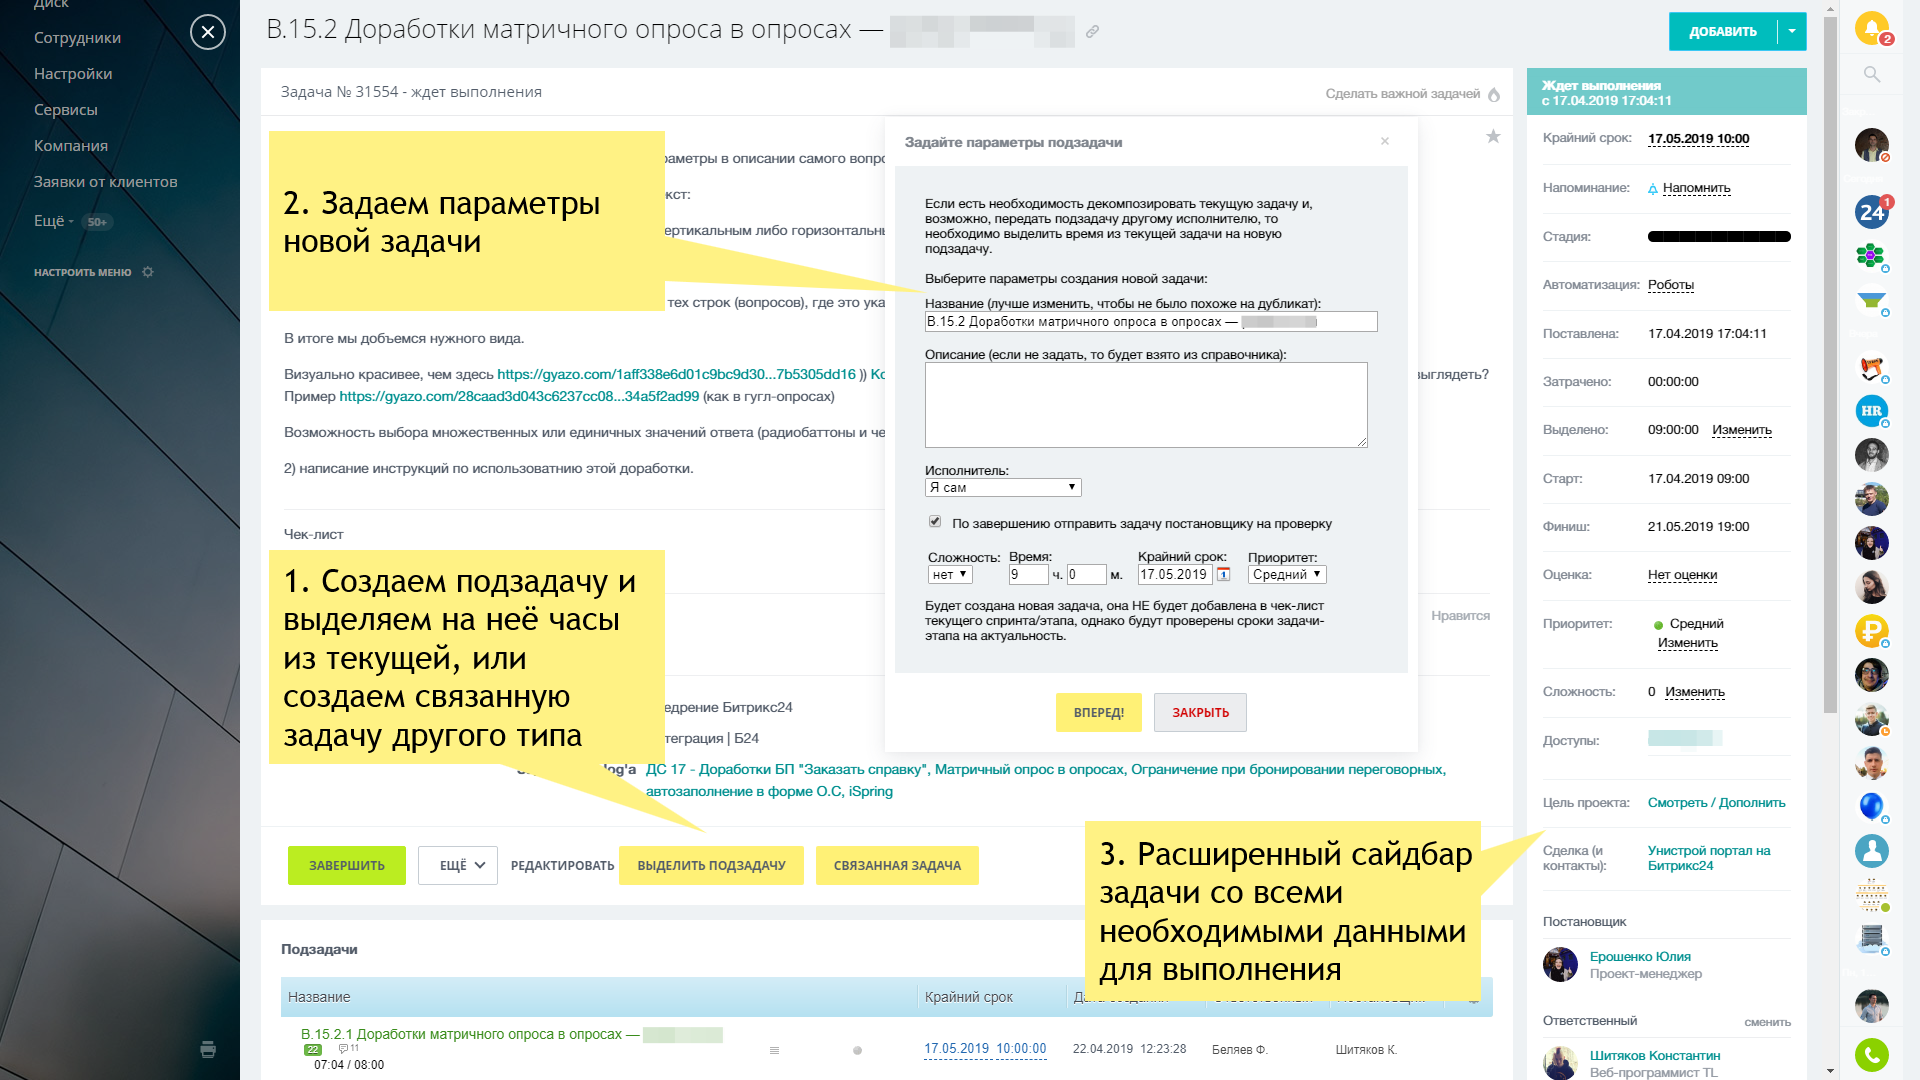Click сменить link for Ответственный
The height and width of the screenshot is (1080, 1920).
pyautogui.click(x=1768, y=1022)
